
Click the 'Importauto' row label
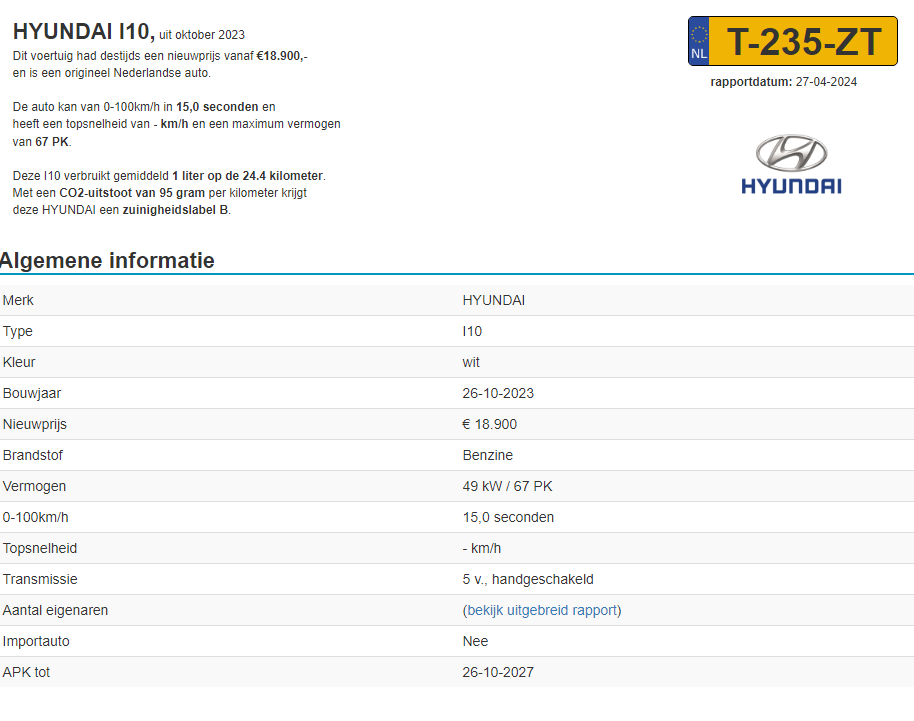[x=36, y=641]
